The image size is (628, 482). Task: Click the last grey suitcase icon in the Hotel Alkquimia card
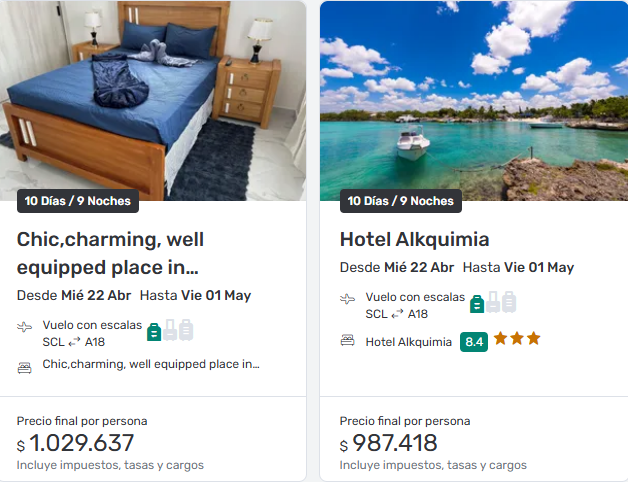point(509,302)
